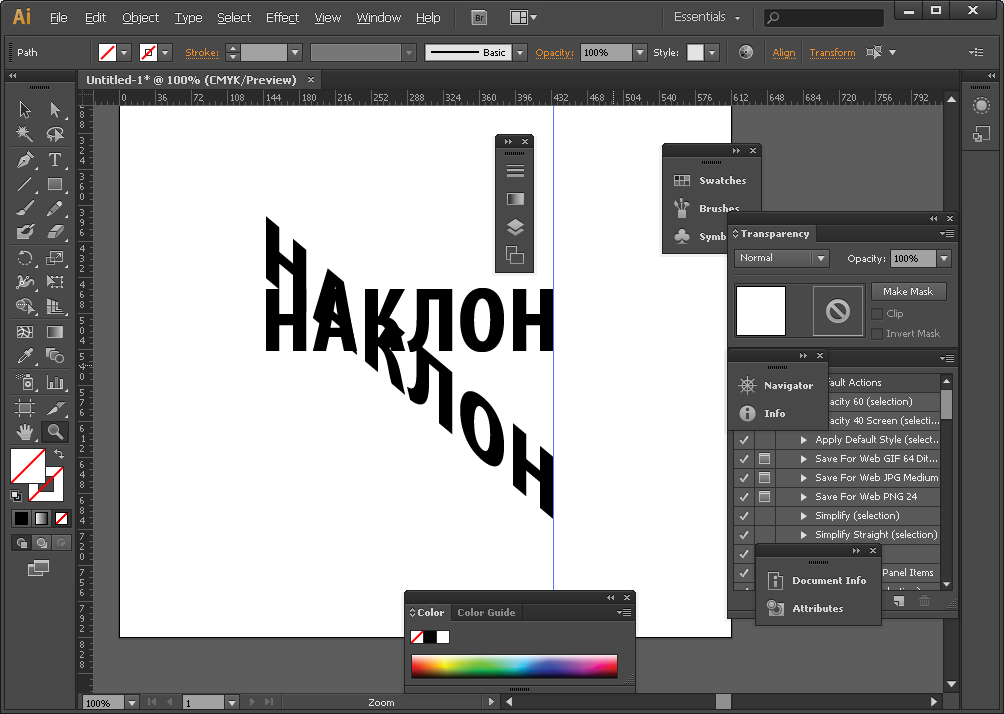The height and width of the screenshot is (714, 1004).
Task: Open the Swatches panel icon
Action: click(x=682, y=181)
